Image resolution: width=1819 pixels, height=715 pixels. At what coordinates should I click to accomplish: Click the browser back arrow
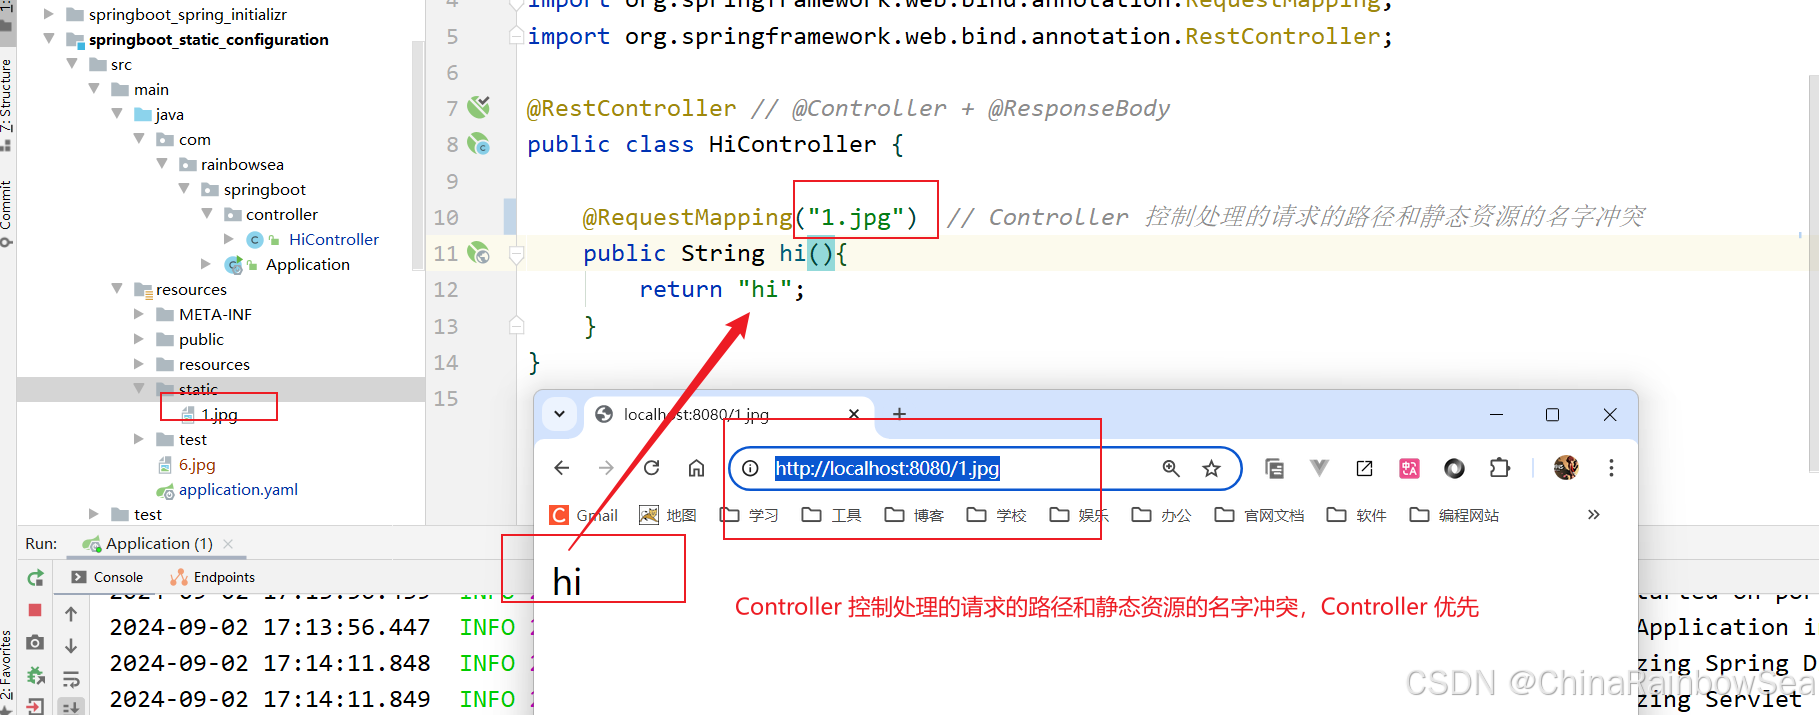click(x=562, y=468)
